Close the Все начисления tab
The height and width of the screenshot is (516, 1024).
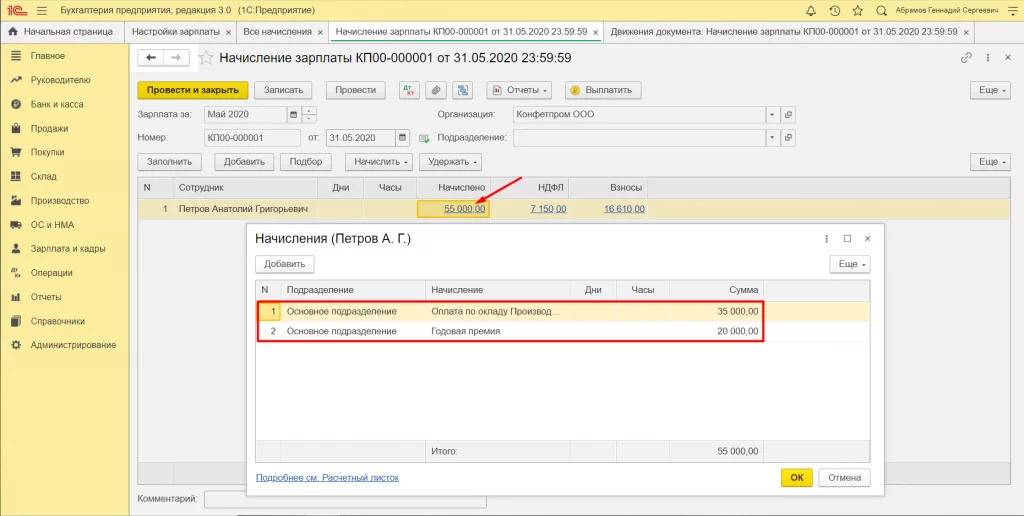click(321, 32)
